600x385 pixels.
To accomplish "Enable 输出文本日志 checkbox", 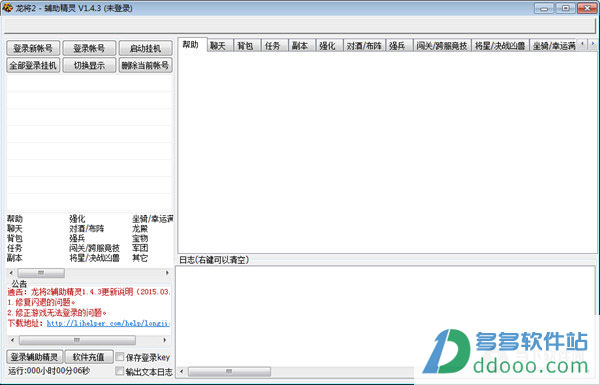I will [x=120, y=371].
